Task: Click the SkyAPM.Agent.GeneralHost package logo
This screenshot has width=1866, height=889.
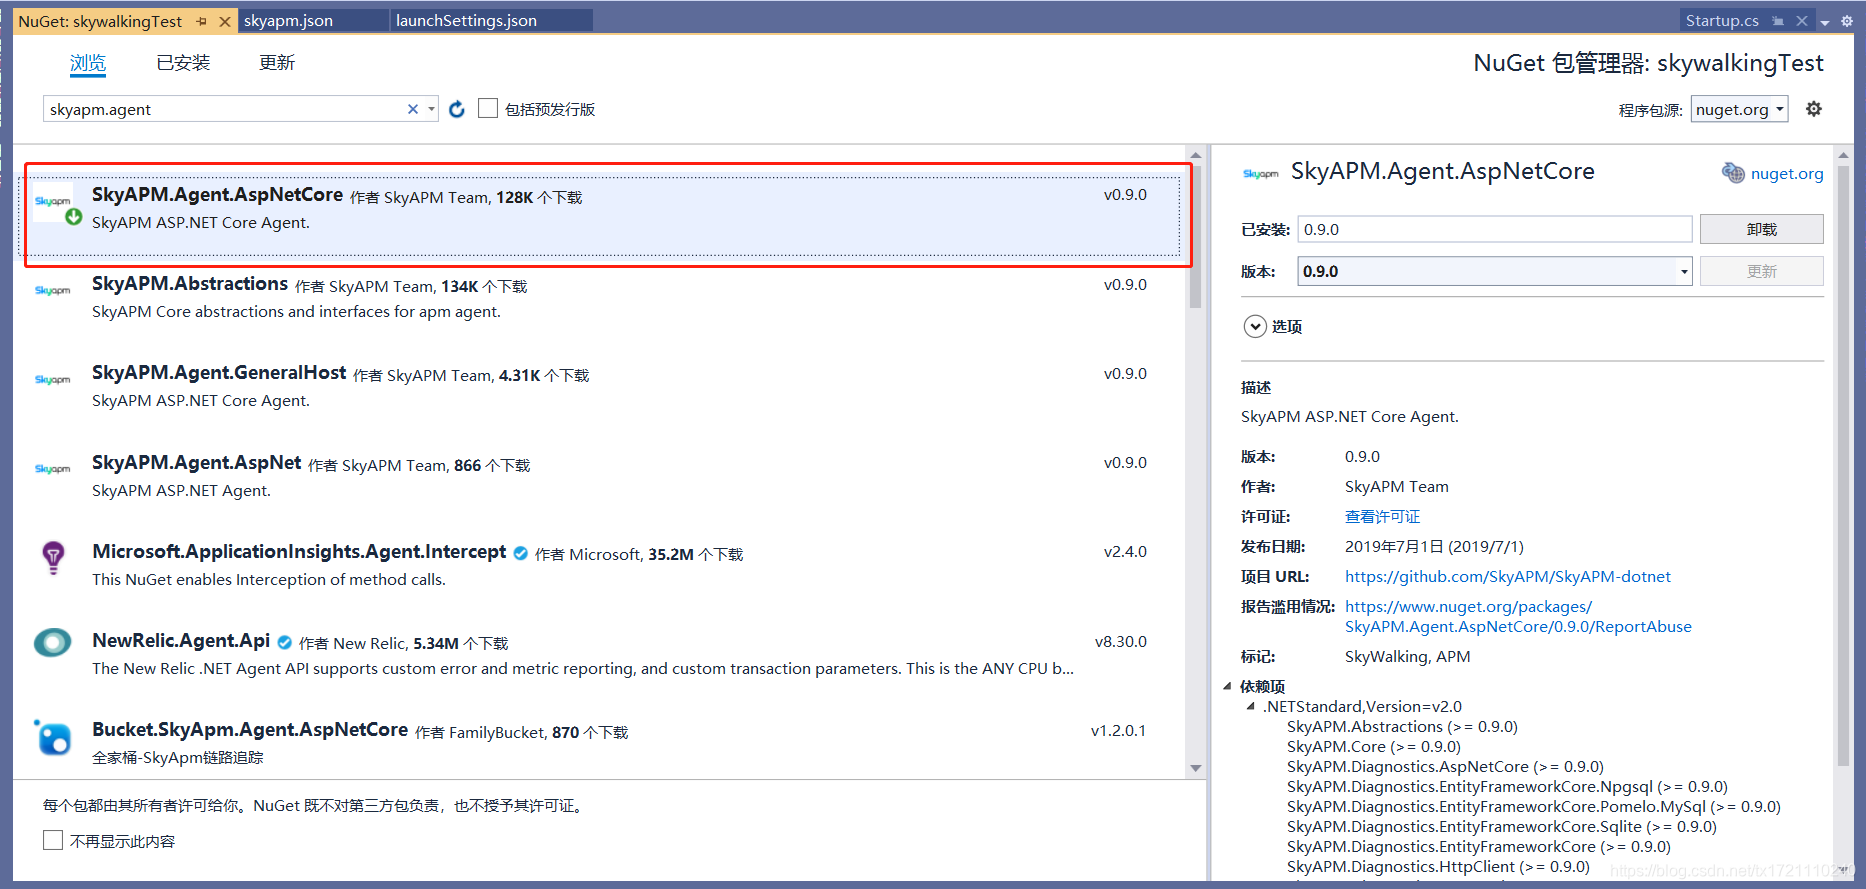Action: pyautogui.click(x=53, y=379)
